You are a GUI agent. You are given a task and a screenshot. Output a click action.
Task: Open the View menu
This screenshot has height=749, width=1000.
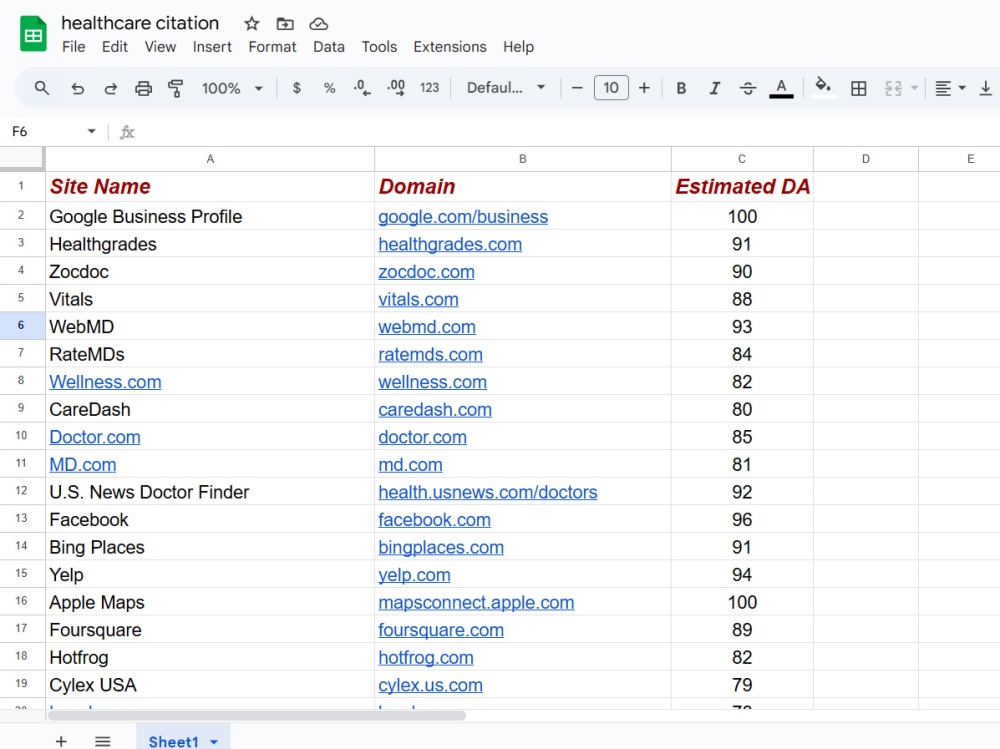160,47
